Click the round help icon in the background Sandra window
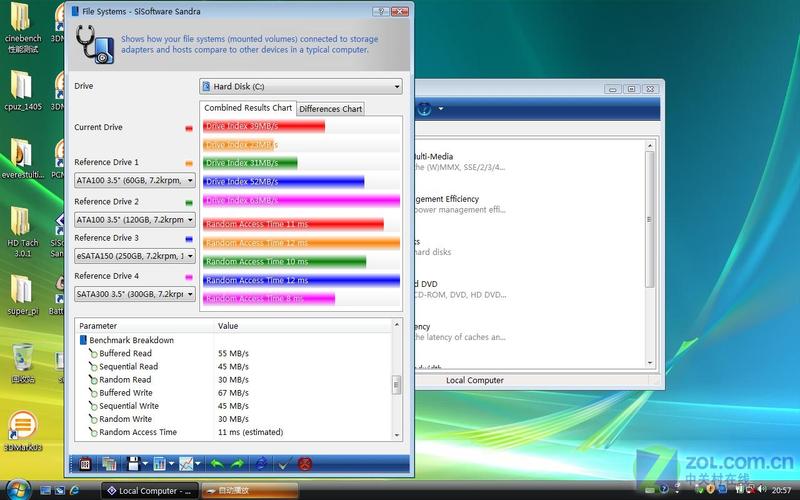800x500 pixels. point(424,109)
